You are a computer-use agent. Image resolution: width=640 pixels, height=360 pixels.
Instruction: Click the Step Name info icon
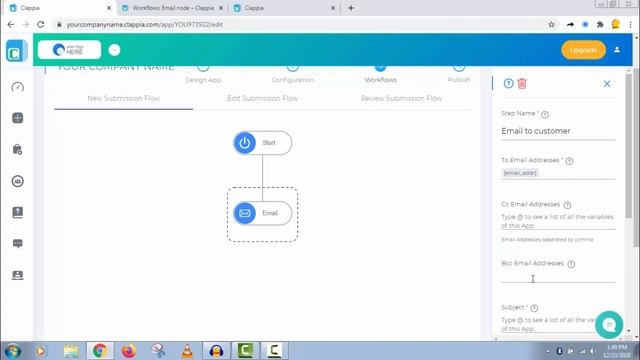pyautogui.click(x=545, y=115)
